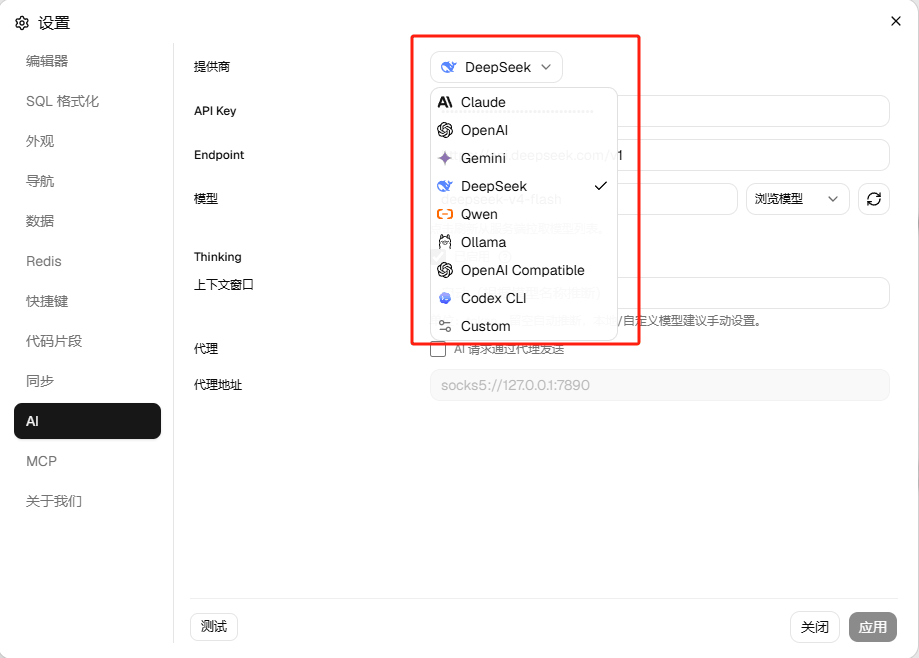919x658 pixels.
Task: Click the 代理地址 socks5 input field
Action: pos(659,385)
